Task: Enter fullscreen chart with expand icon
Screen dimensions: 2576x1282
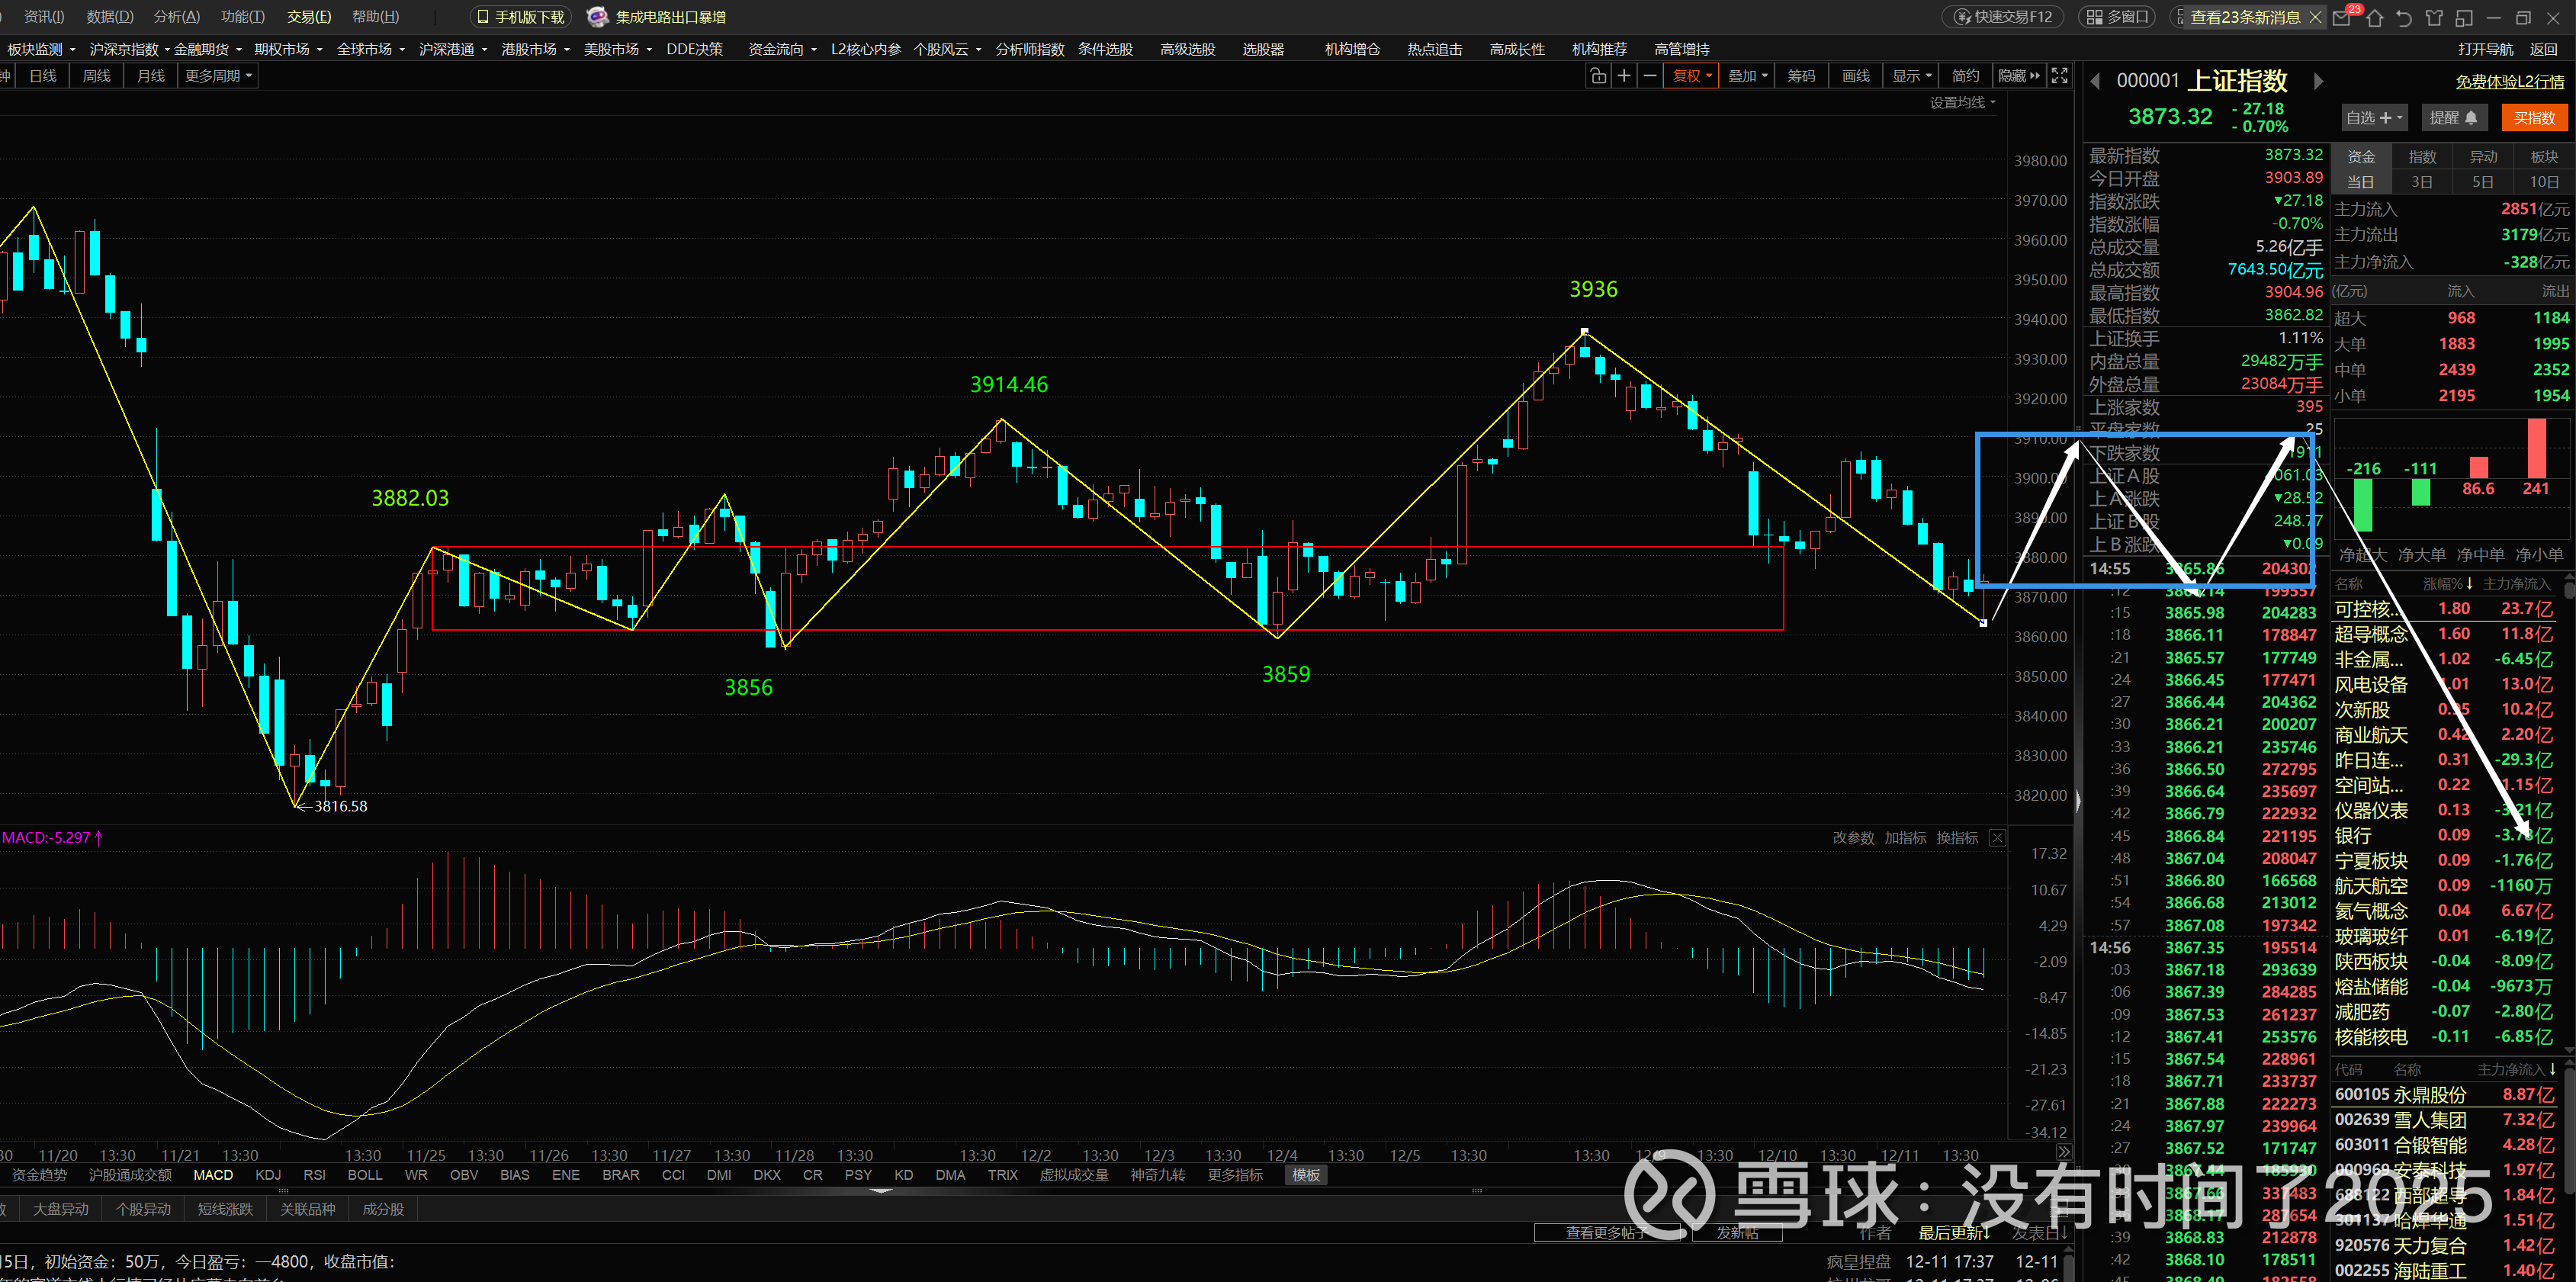Action: click(x=2060, y=76)
